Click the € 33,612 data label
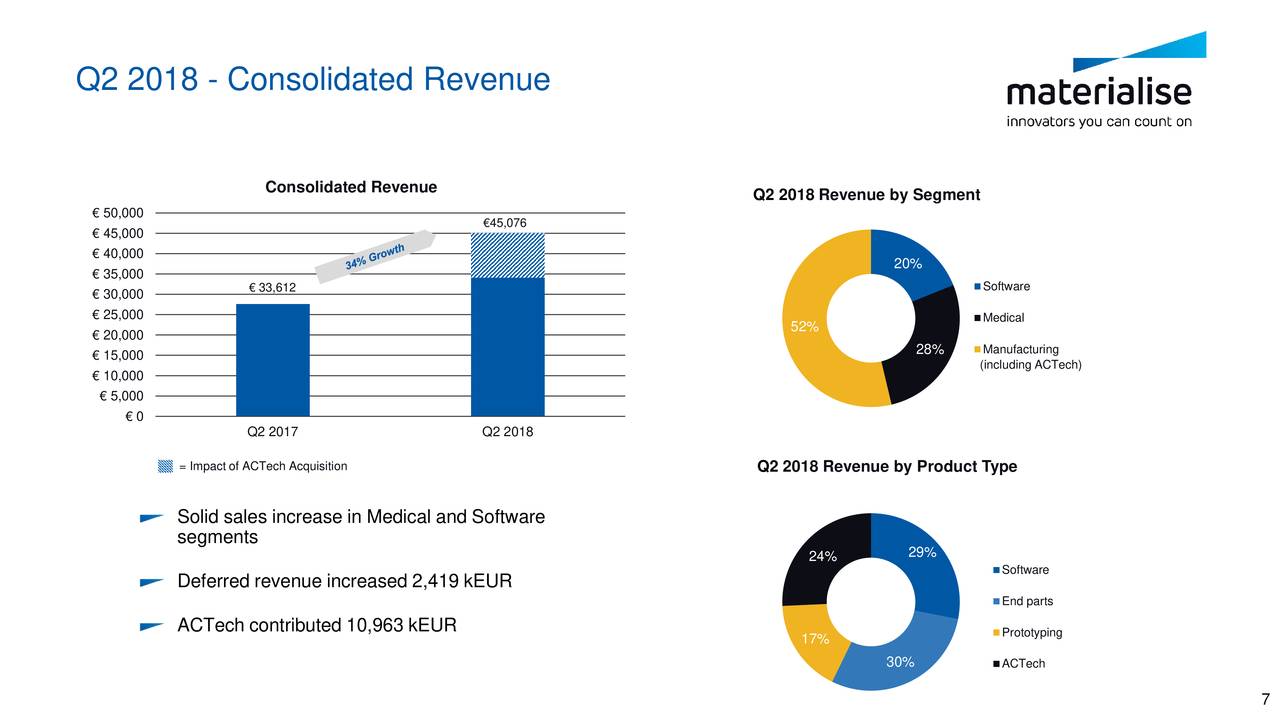Viewport: 1280px width, 720px height. (x=272, y=289)
